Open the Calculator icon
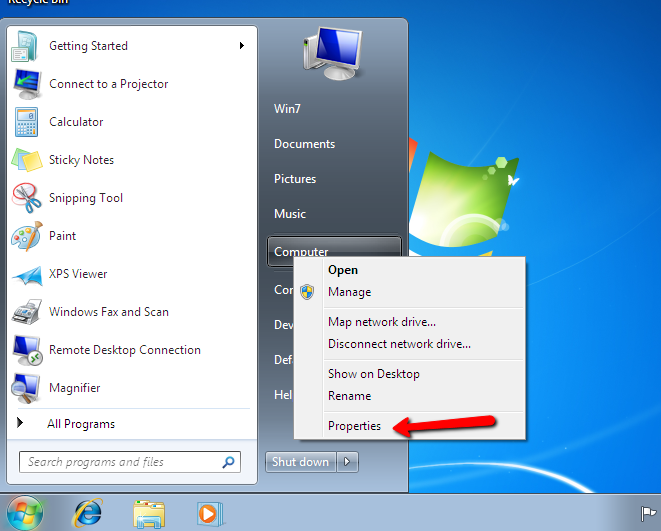The image size is (661, 531). pyautogui.click(x=27, y=122)
